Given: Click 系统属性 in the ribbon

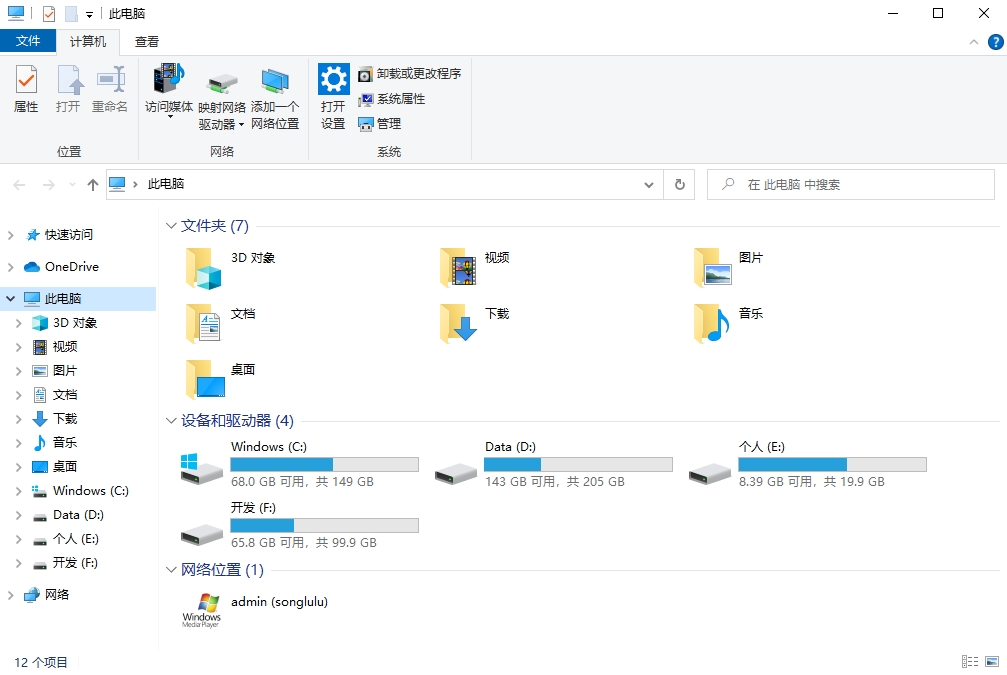Looking at the screenshot, I should click(392, 99).
